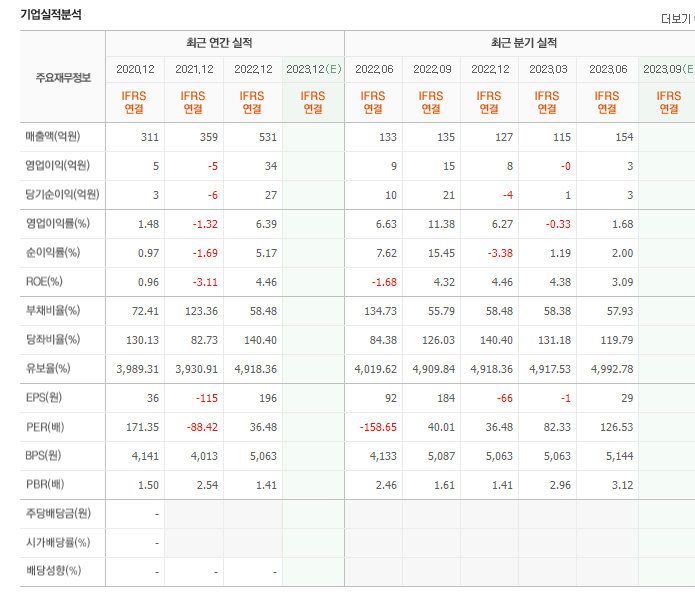Click the 순이익률(%) row label
The image size is (695, 595).
coord(53,252)
